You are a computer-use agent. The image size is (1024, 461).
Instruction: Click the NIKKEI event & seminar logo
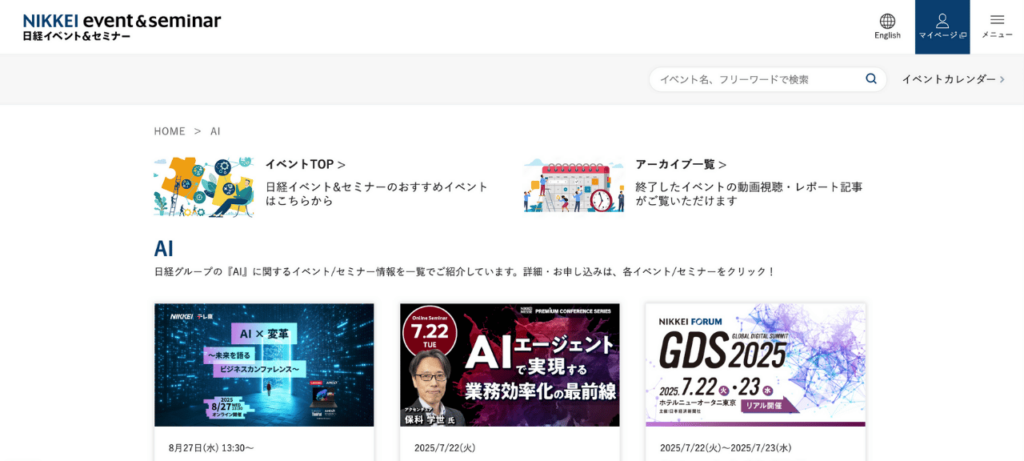[x=122, y=27]
